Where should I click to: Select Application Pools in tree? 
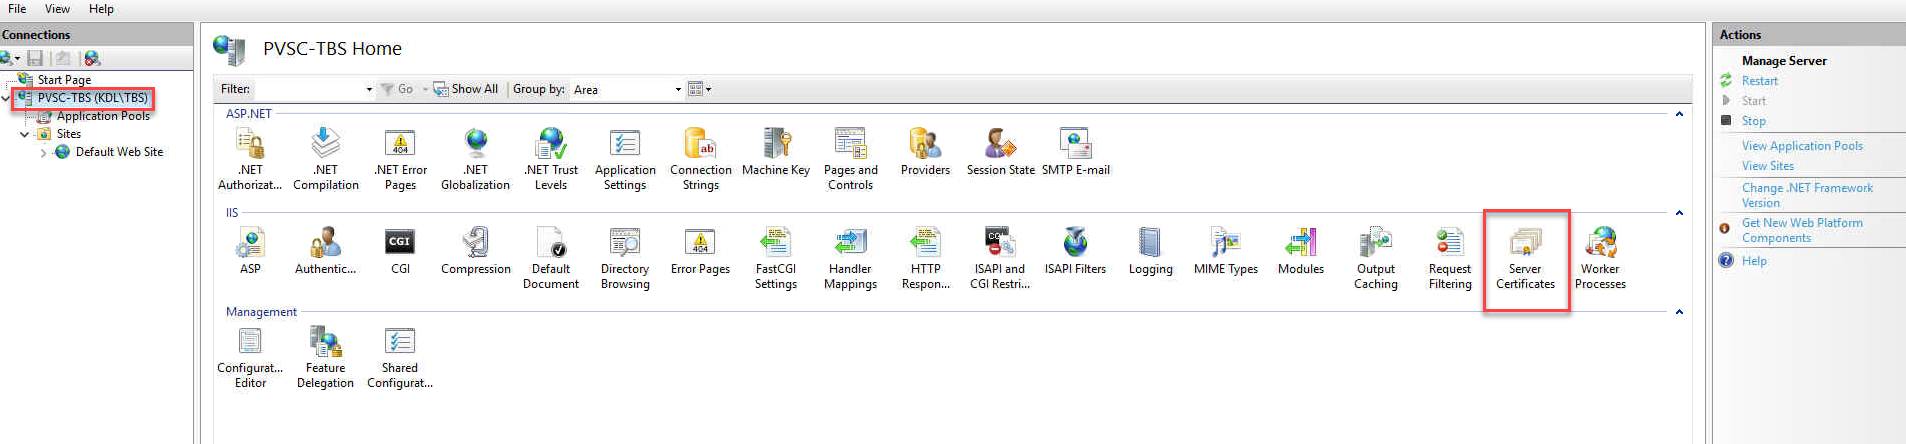coord(103,116)
